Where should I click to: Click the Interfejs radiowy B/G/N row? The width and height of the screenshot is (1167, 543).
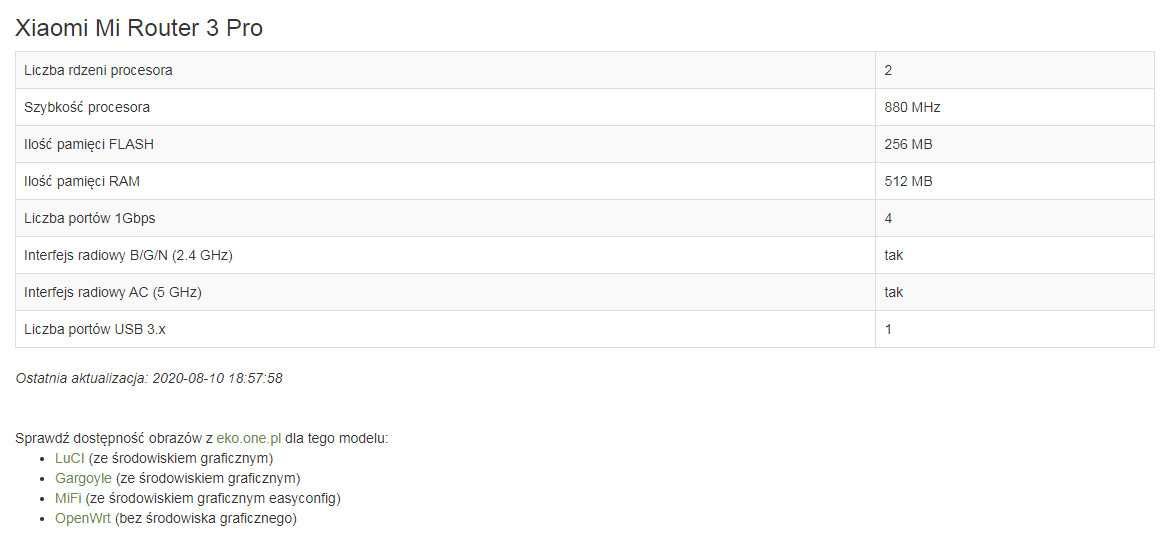584,255
